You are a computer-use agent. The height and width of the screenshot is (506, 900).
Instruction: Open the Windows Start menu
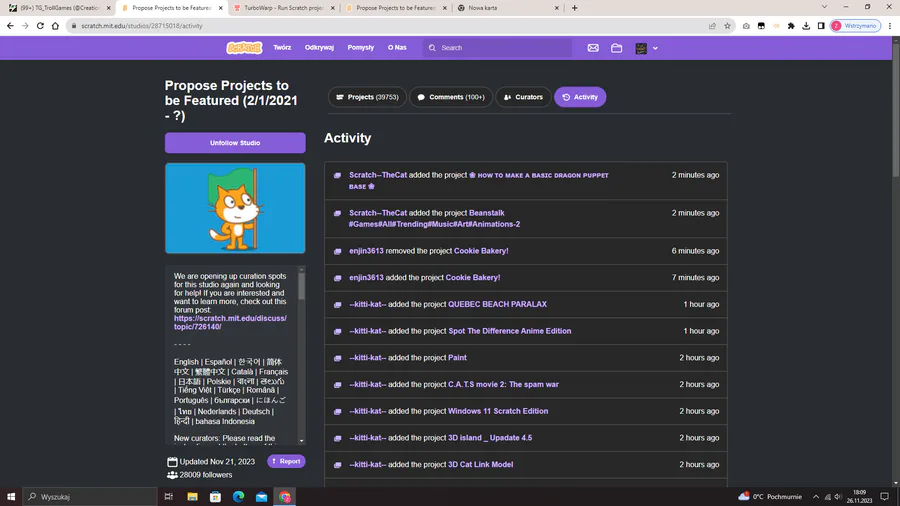coord(11,497)
